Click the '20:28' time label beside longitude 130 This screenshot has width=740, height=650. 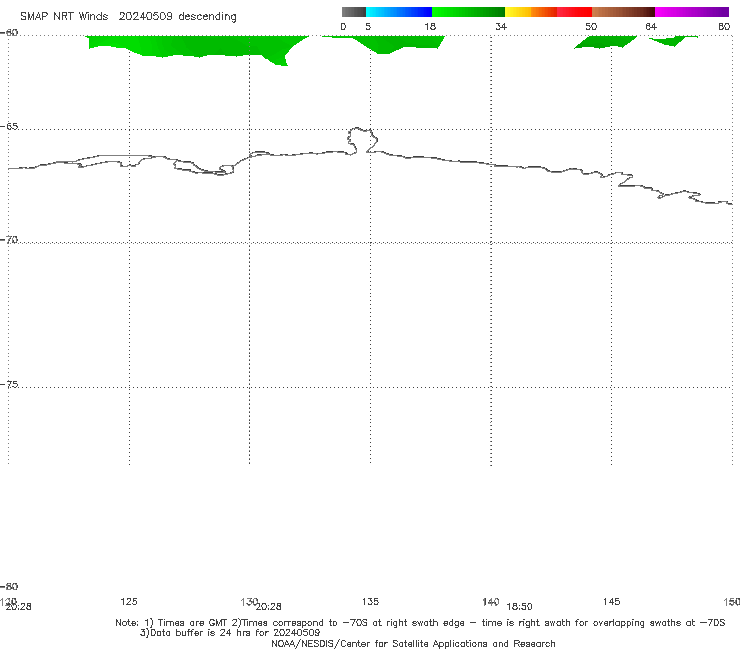pos(269,607)
